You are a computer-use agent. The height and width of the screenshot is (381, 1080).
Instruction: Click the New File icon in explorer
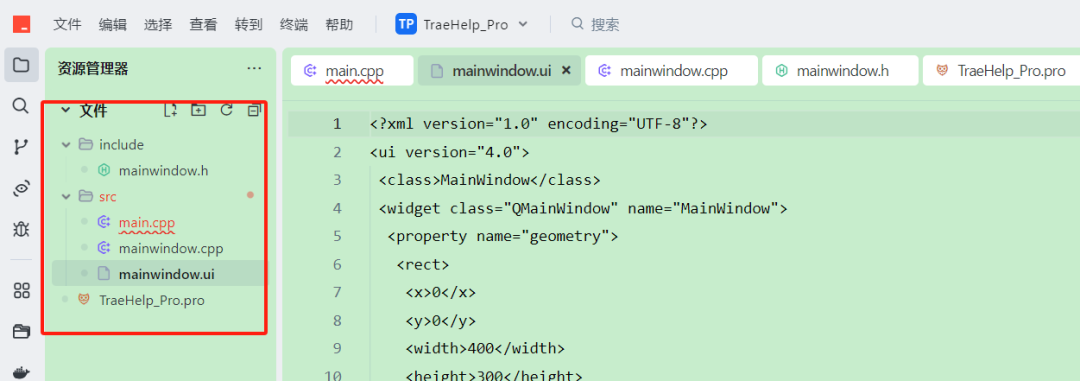171,110
